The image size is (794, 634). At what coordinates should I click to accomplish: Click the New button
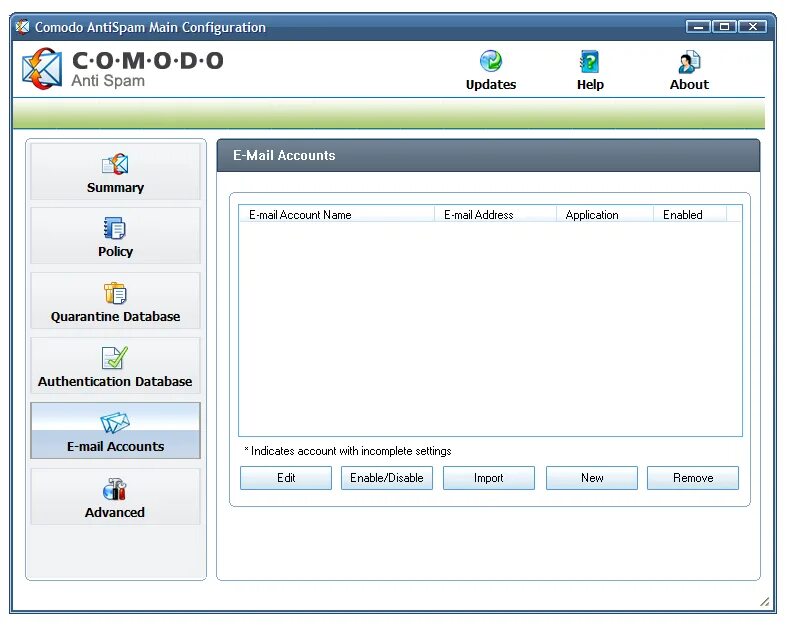(x=592, y=478)
